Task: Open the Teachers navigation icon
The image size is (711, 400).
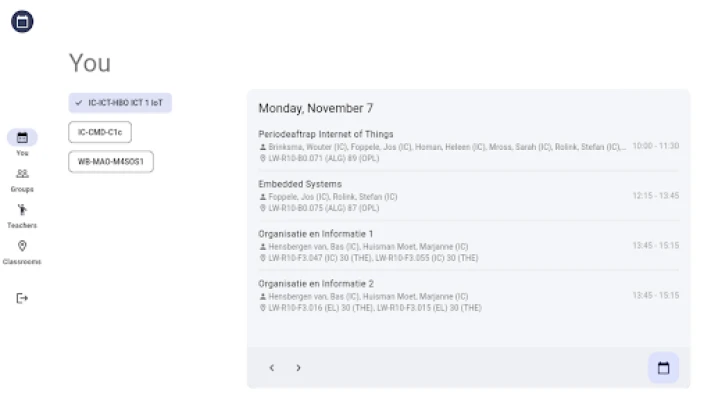Action: coord(22,210)
